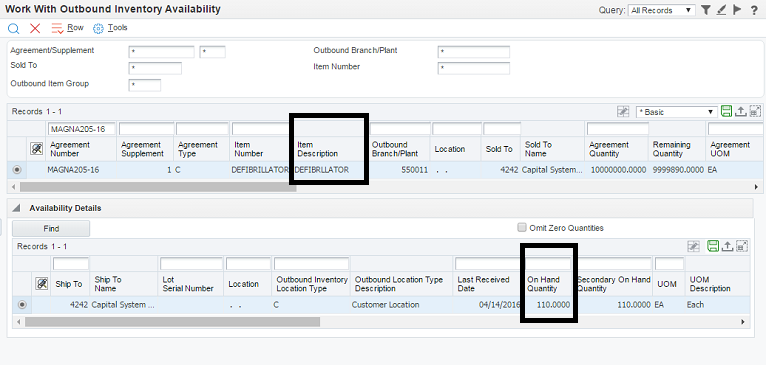Toggle Omit Zero Quantities checkbox
Viewport: 766px width, 365px height.
click(x=522, y=227)
